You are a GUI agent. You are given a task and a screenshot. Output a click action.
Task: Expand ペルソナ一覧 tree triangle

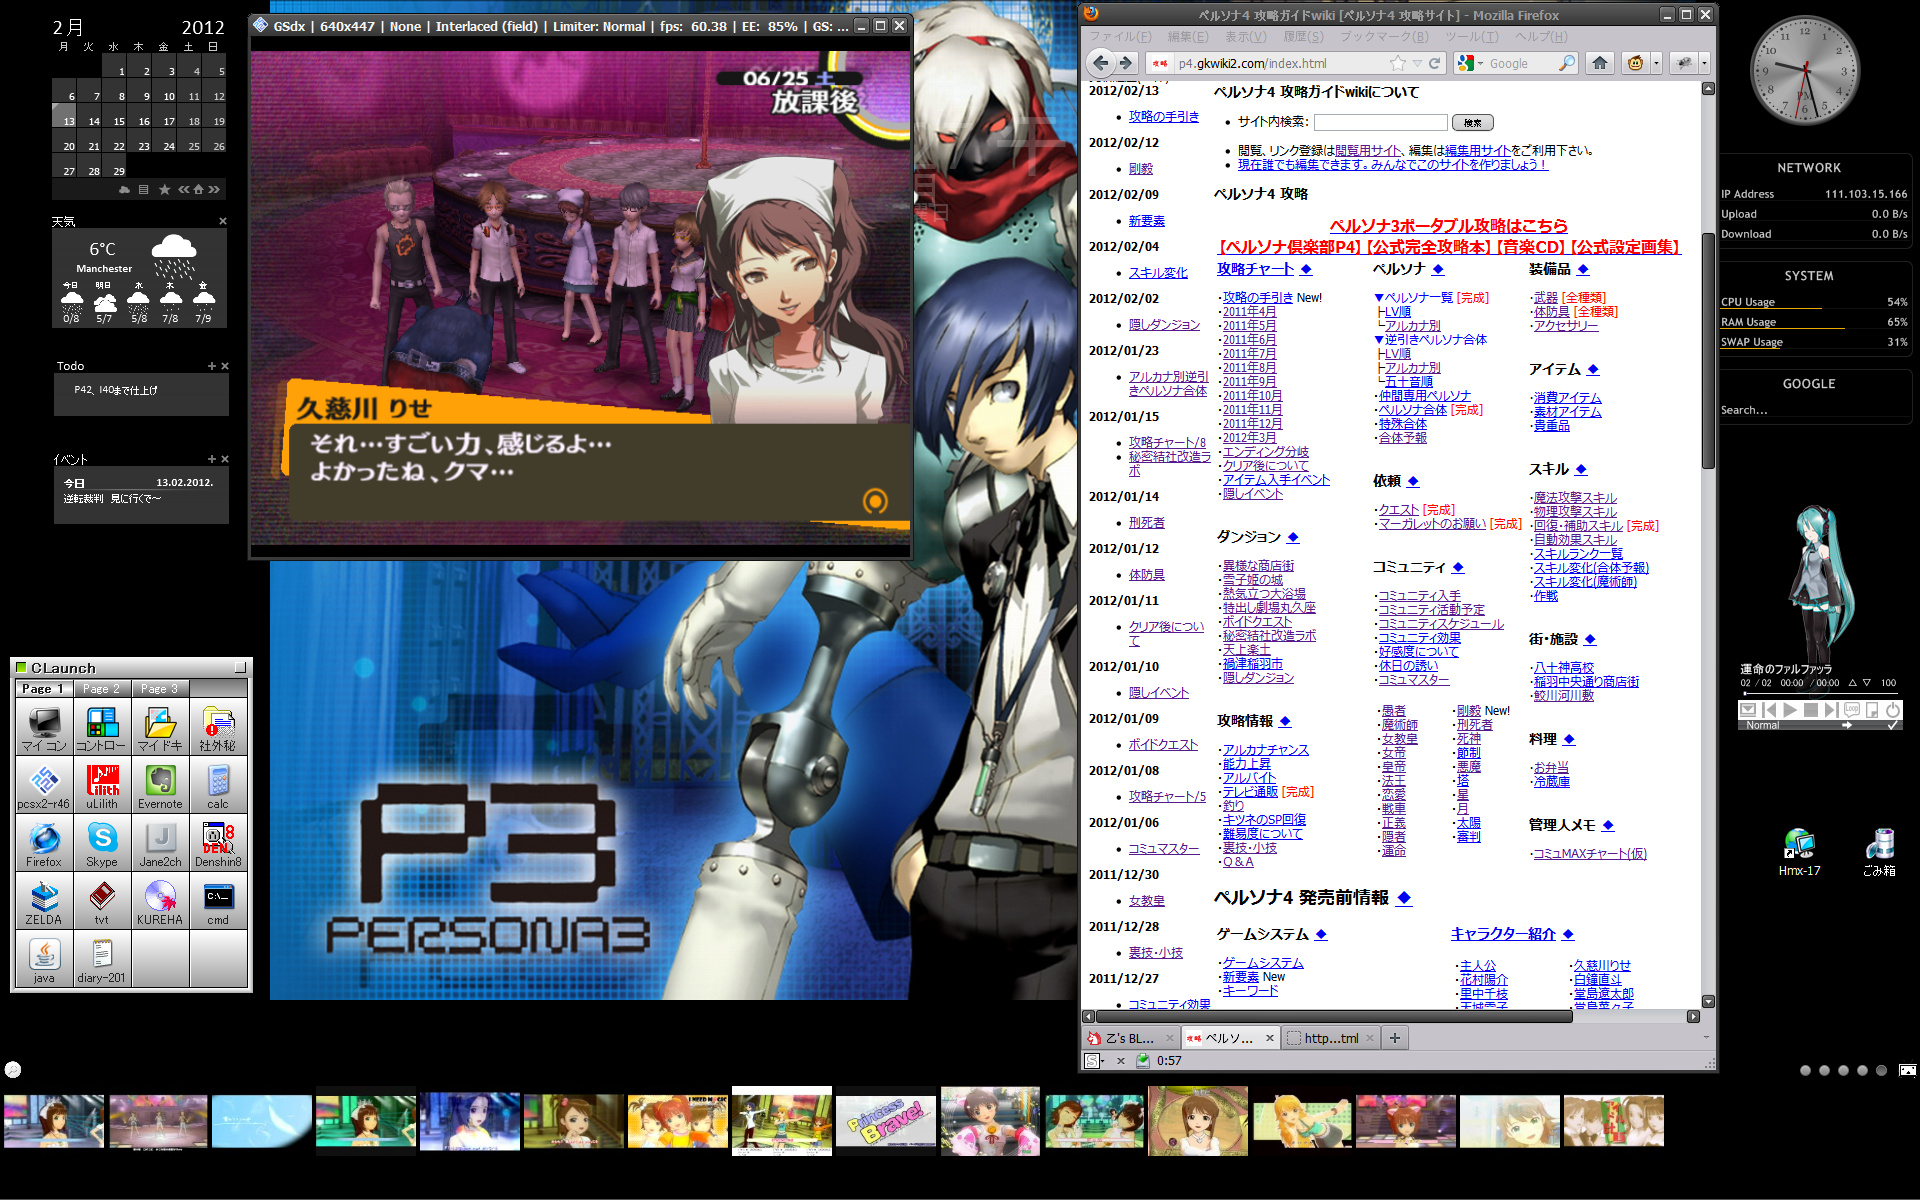[x=1379, y=298]
